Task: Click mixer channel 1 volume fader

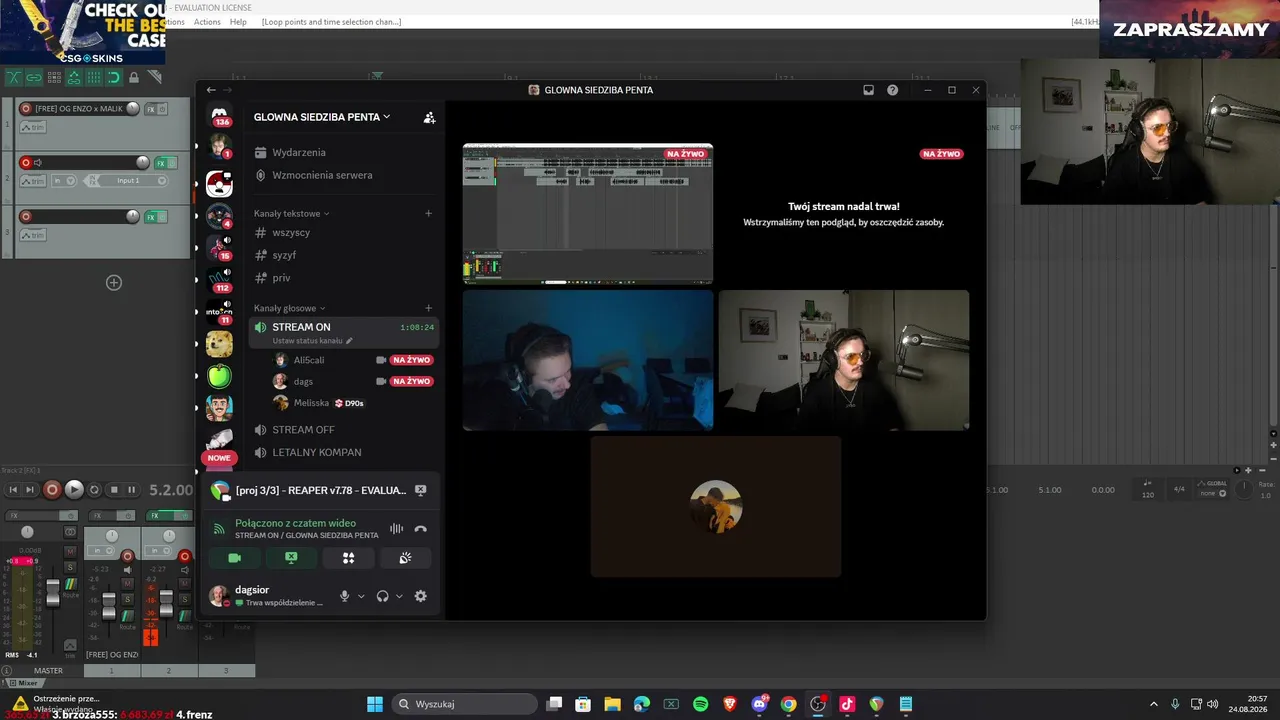Action: 109,606
